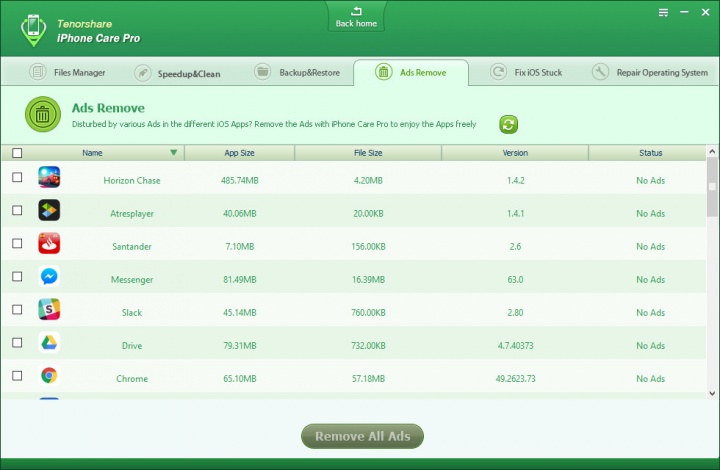Click the App Size column header
Viewport: 720px width, 470px height.
point(239,153)
